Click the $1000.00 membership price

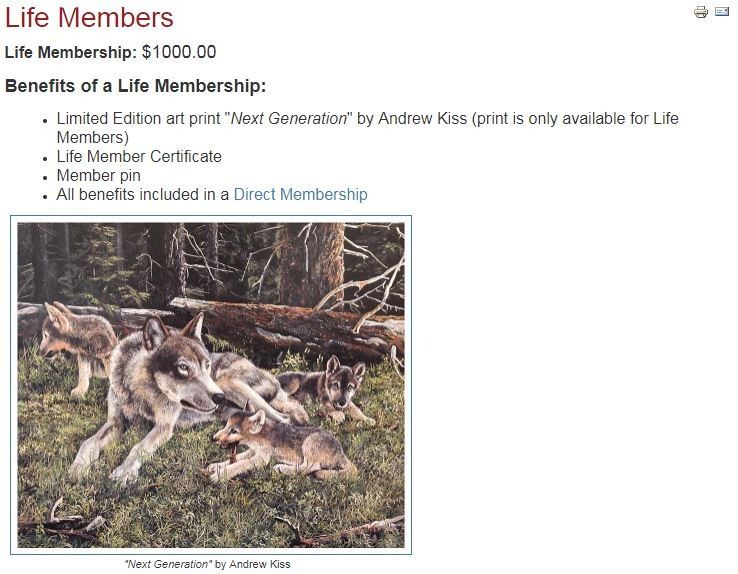pos(179,52)
